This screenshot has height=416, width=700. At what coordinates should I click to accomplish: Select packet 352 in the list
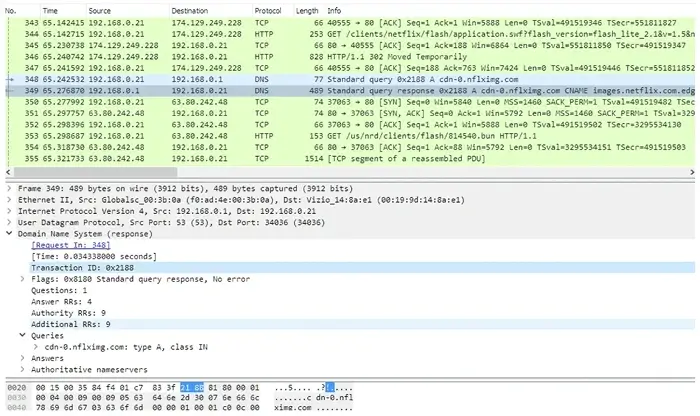(x=350, y=125)
